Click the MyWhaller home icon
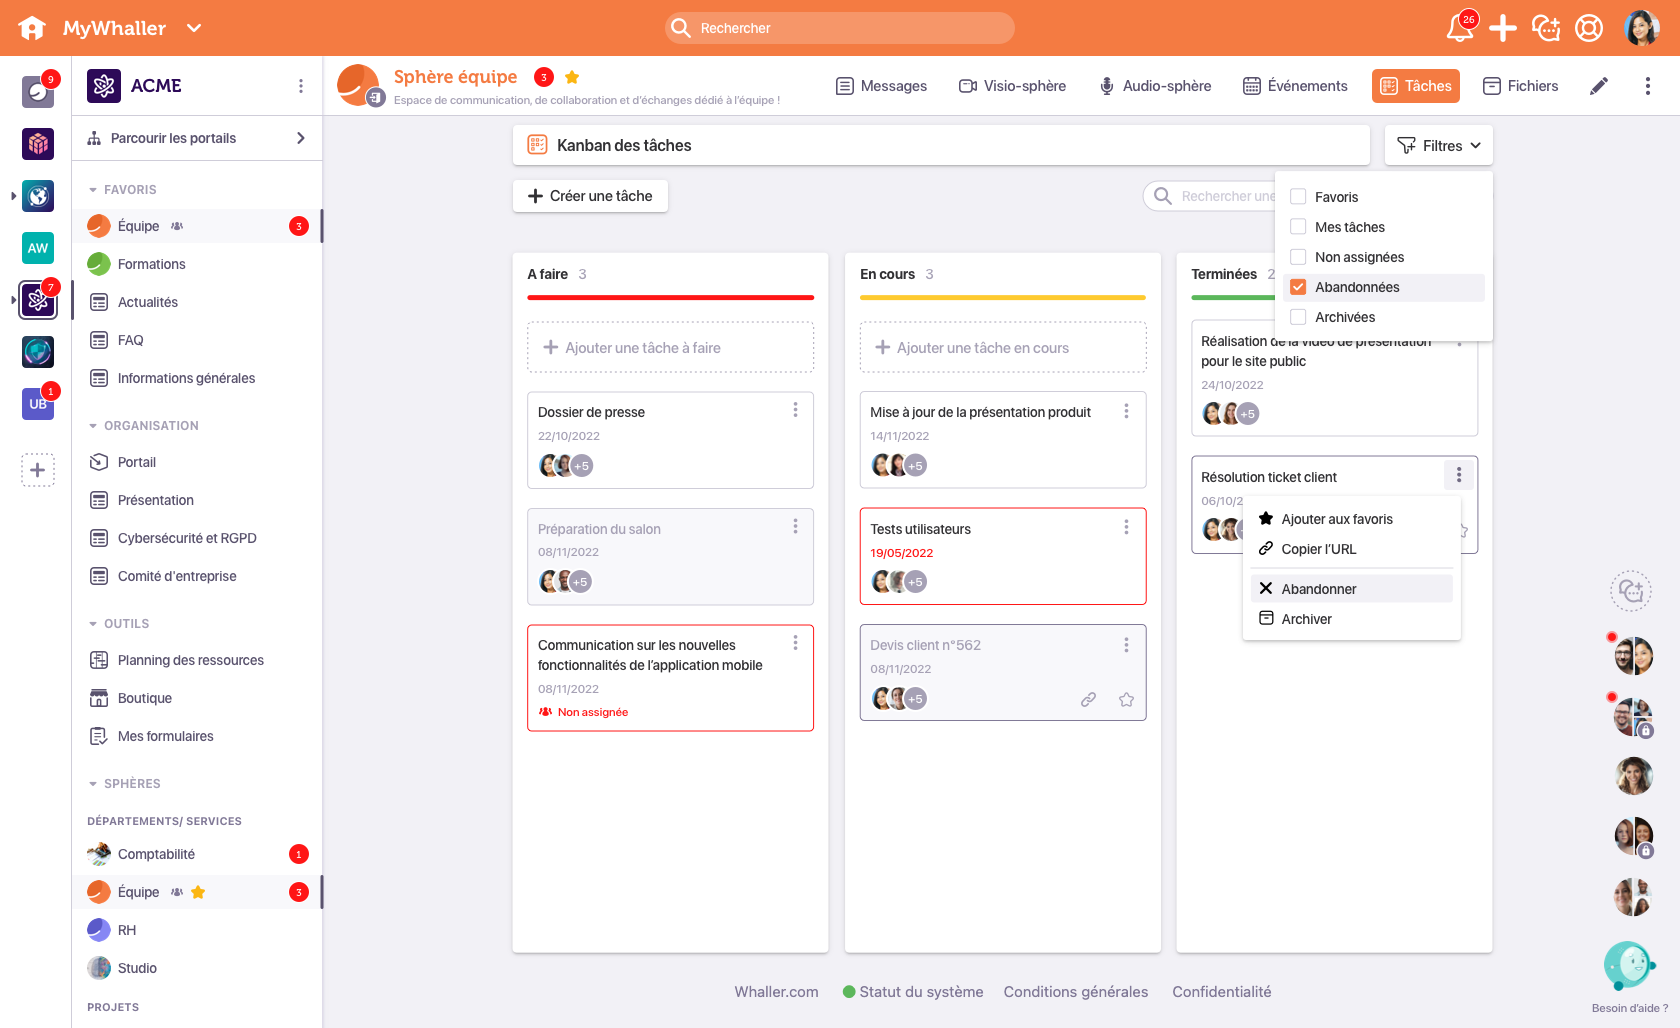 [32, 28]
